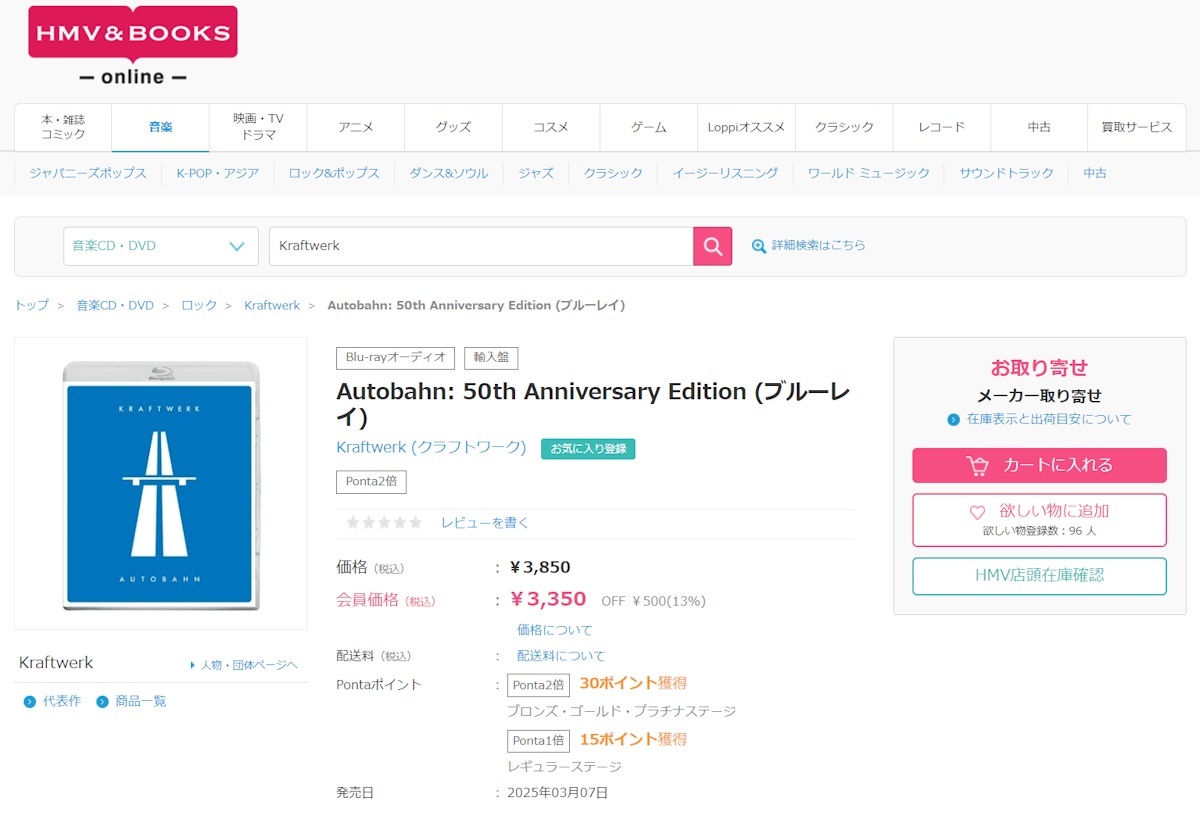The height and width of the screenshot is (816, 1200).
Task: Expand the 人物・団体ページへ link
Action: click(x=244, y=665)
